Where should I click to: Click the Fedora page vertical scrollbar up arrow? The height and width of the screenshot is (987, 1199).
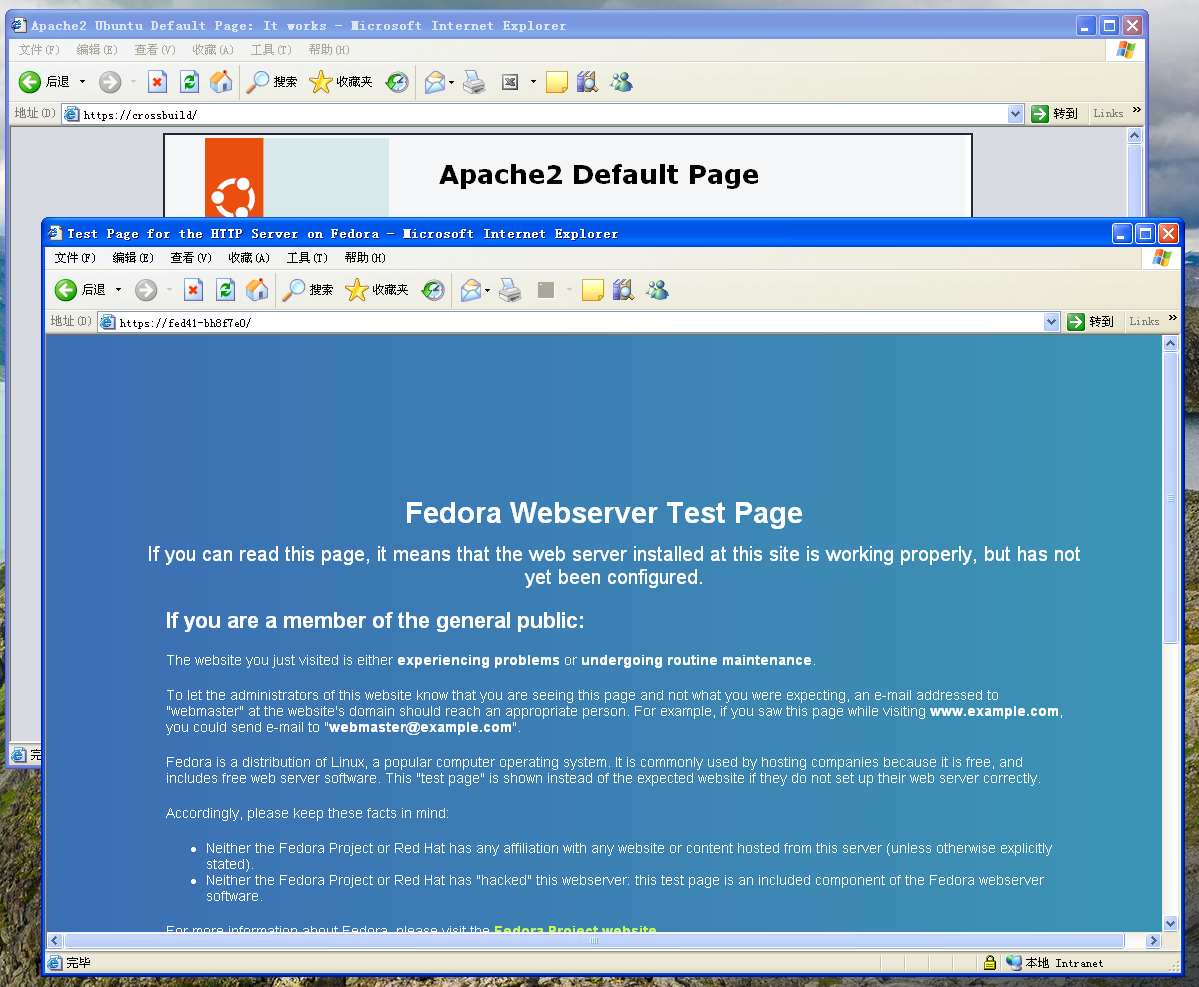click(x=1171, y=343)
